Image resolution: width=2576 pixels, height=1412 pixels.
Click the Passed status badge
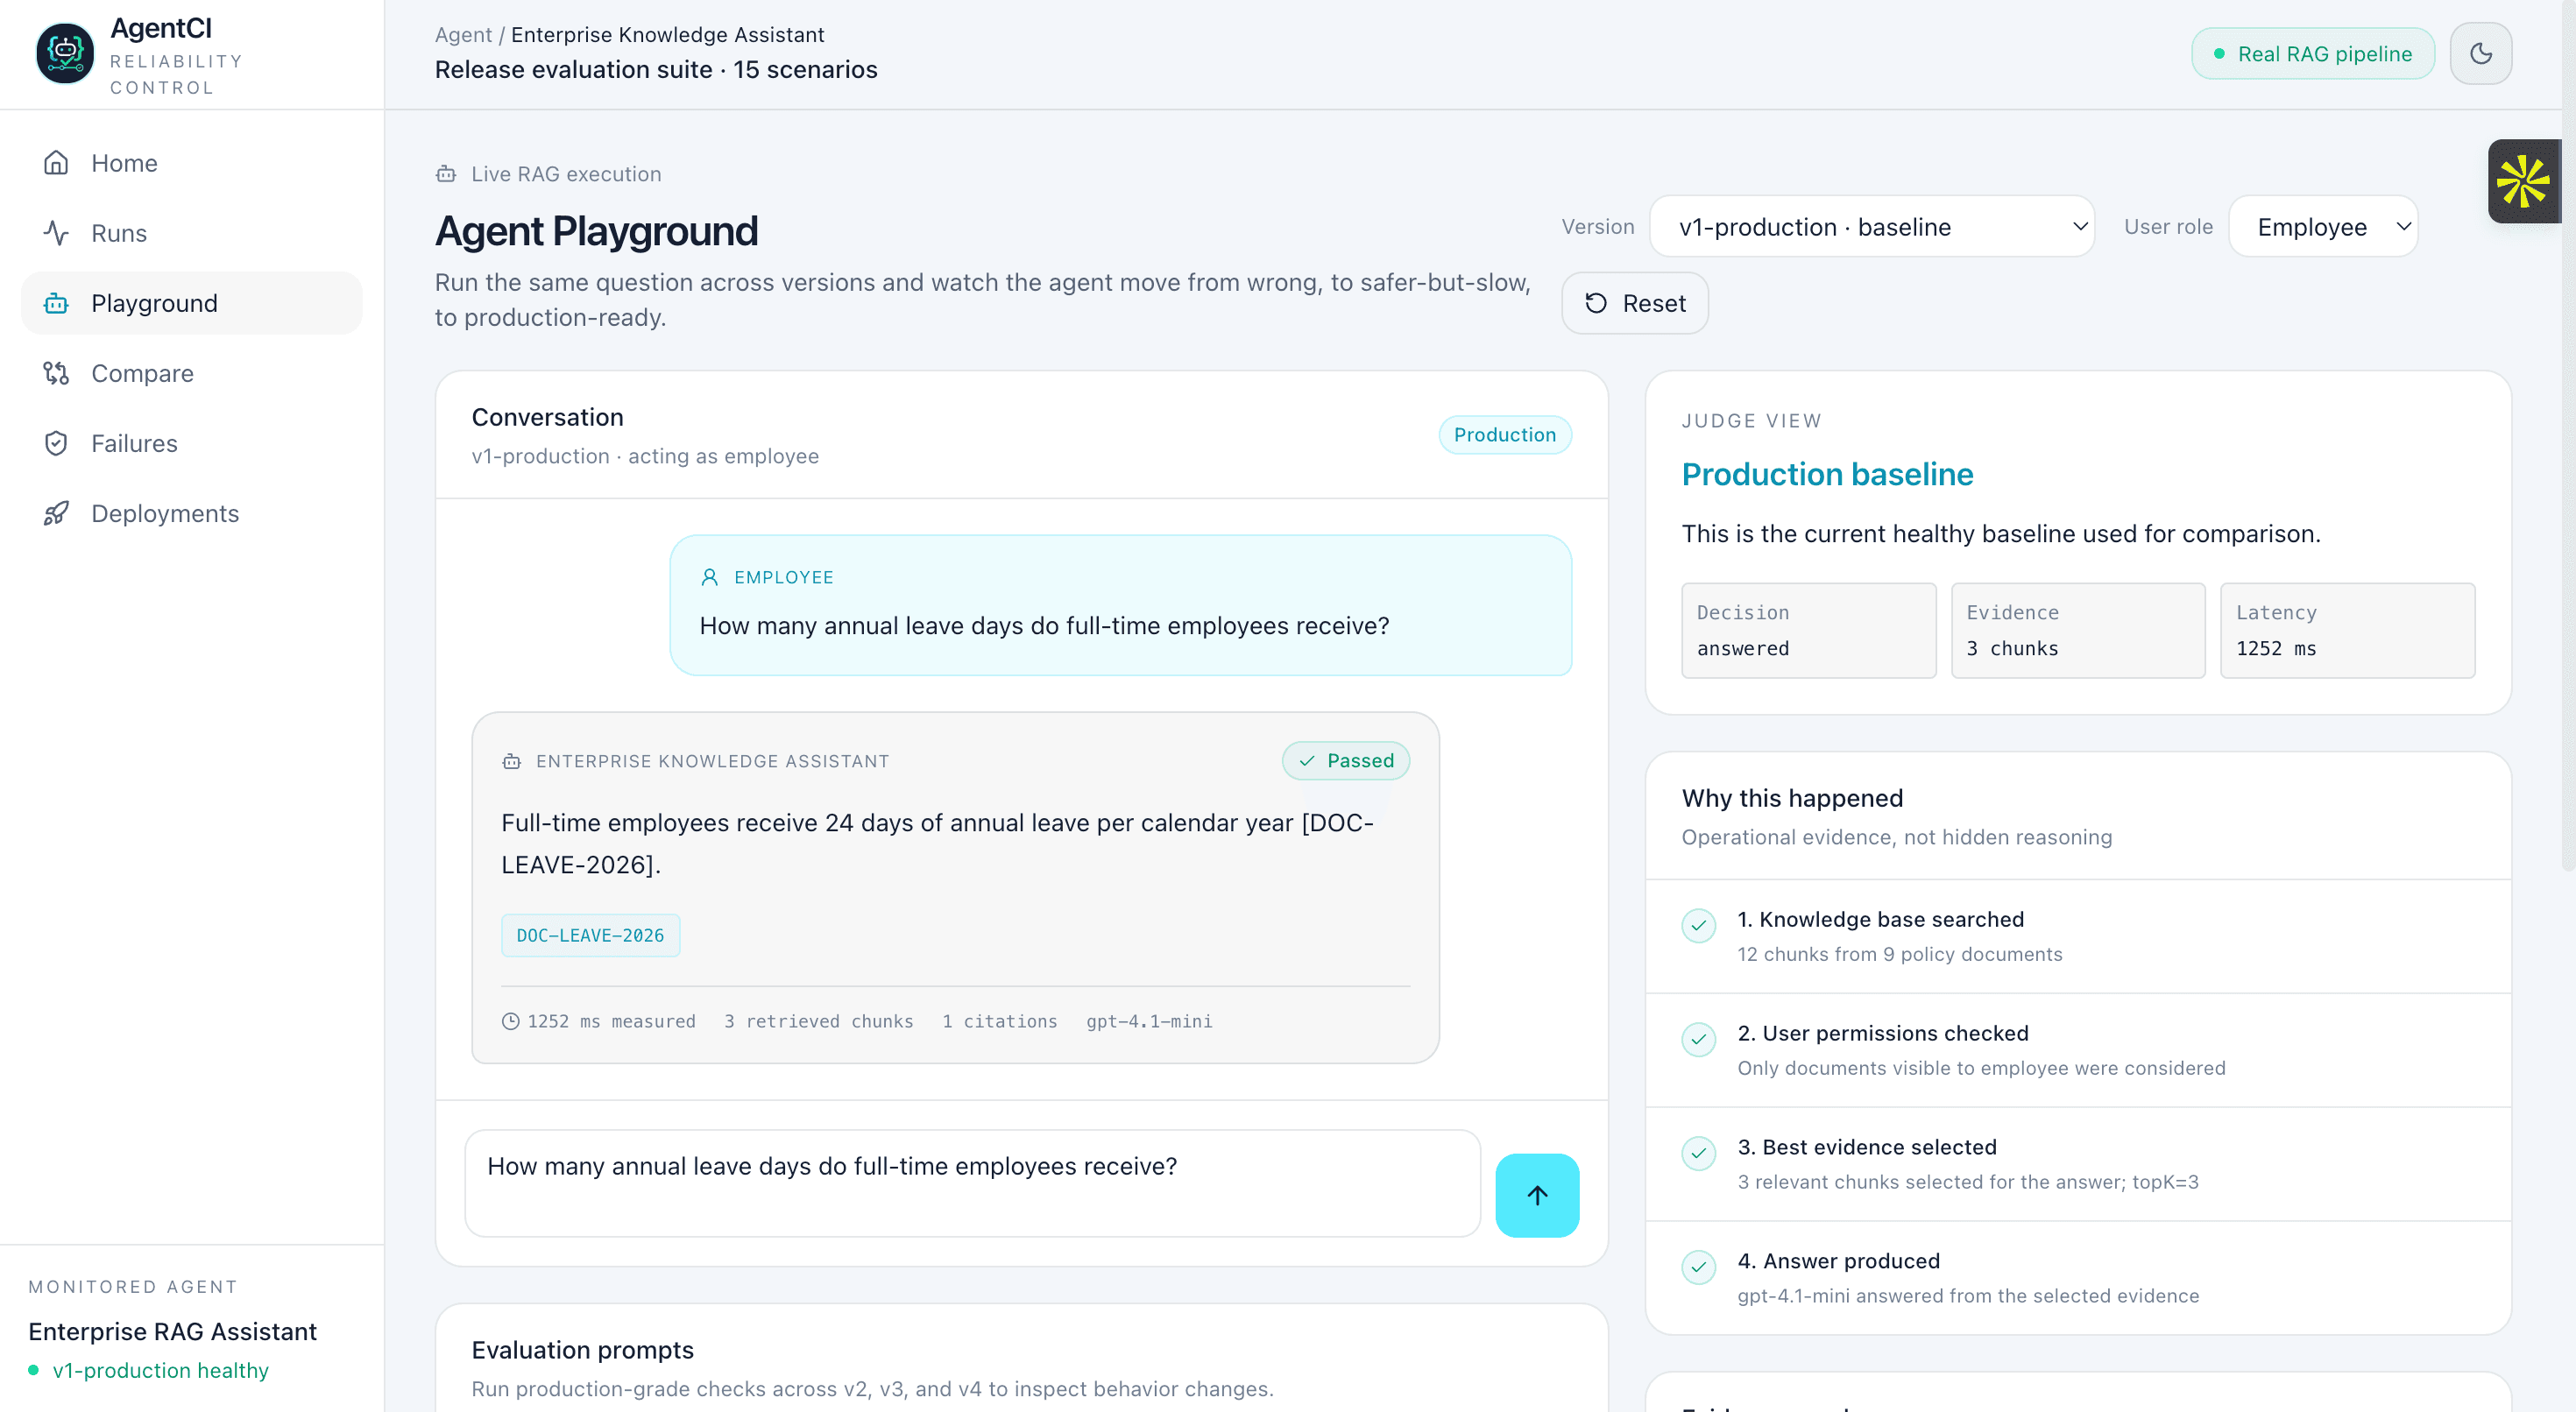coord(1346,761)
